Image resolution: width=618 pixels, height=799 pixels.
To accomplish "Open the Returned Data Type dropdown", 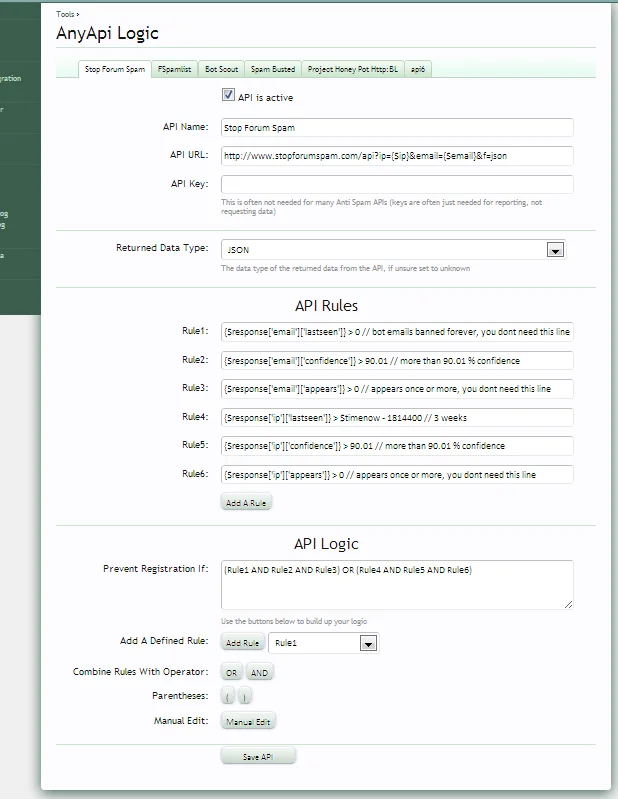I will [393, 250].
